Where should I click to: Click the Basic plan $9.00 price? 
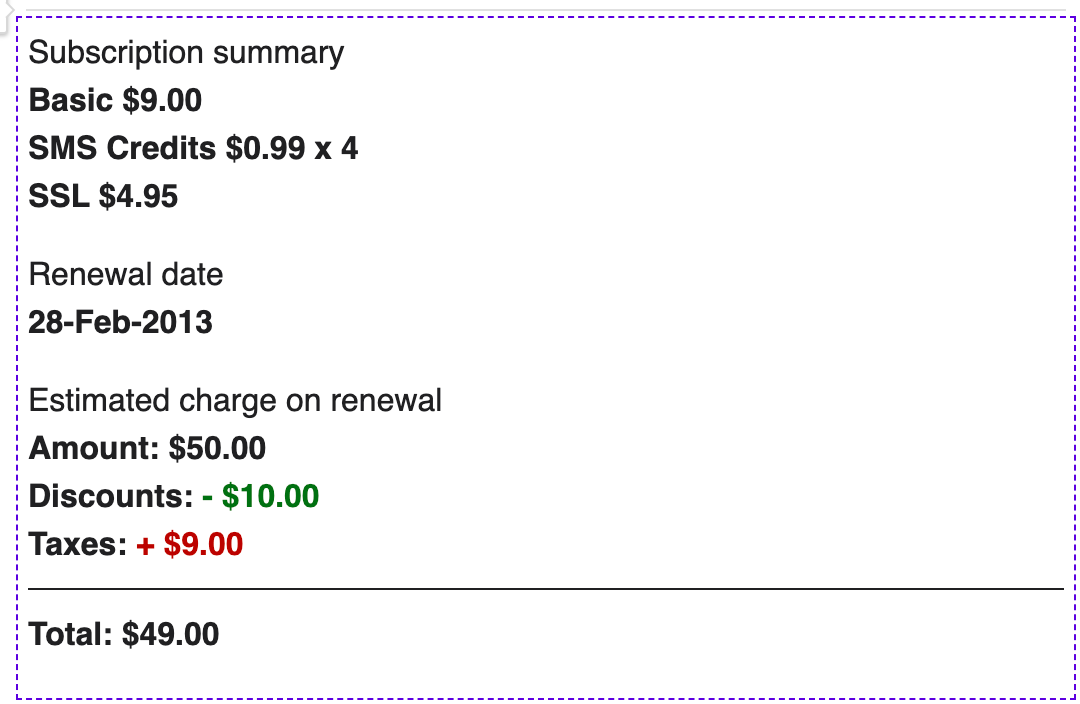162,100
